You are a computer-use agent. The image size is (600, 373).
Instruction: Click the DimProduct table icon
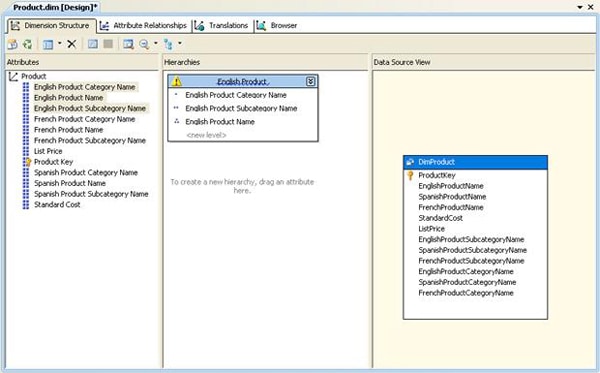tap(410, 162)
